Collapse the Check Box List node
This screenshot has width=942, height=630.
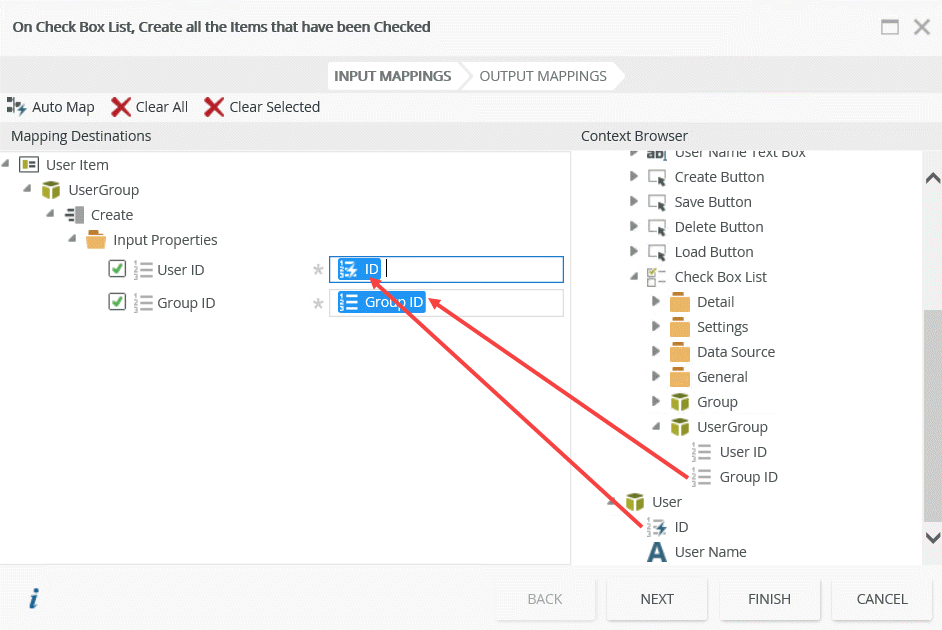click(x=634, y=277)
